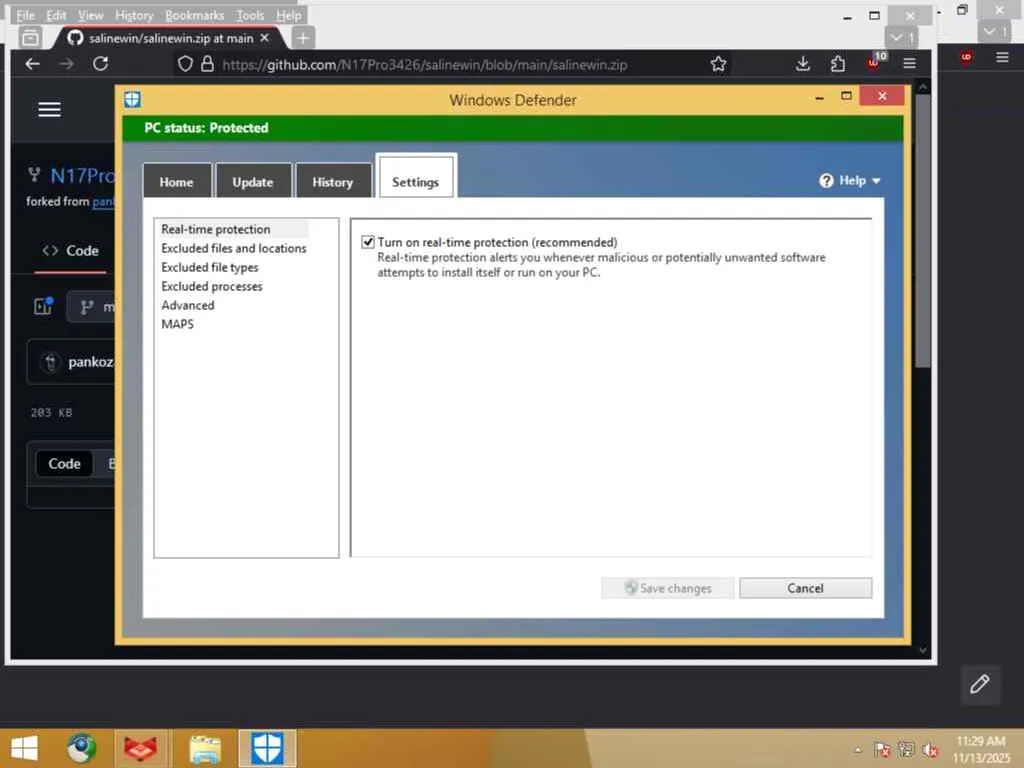Click the tracking protection shield icon

[x=185, y=64]
